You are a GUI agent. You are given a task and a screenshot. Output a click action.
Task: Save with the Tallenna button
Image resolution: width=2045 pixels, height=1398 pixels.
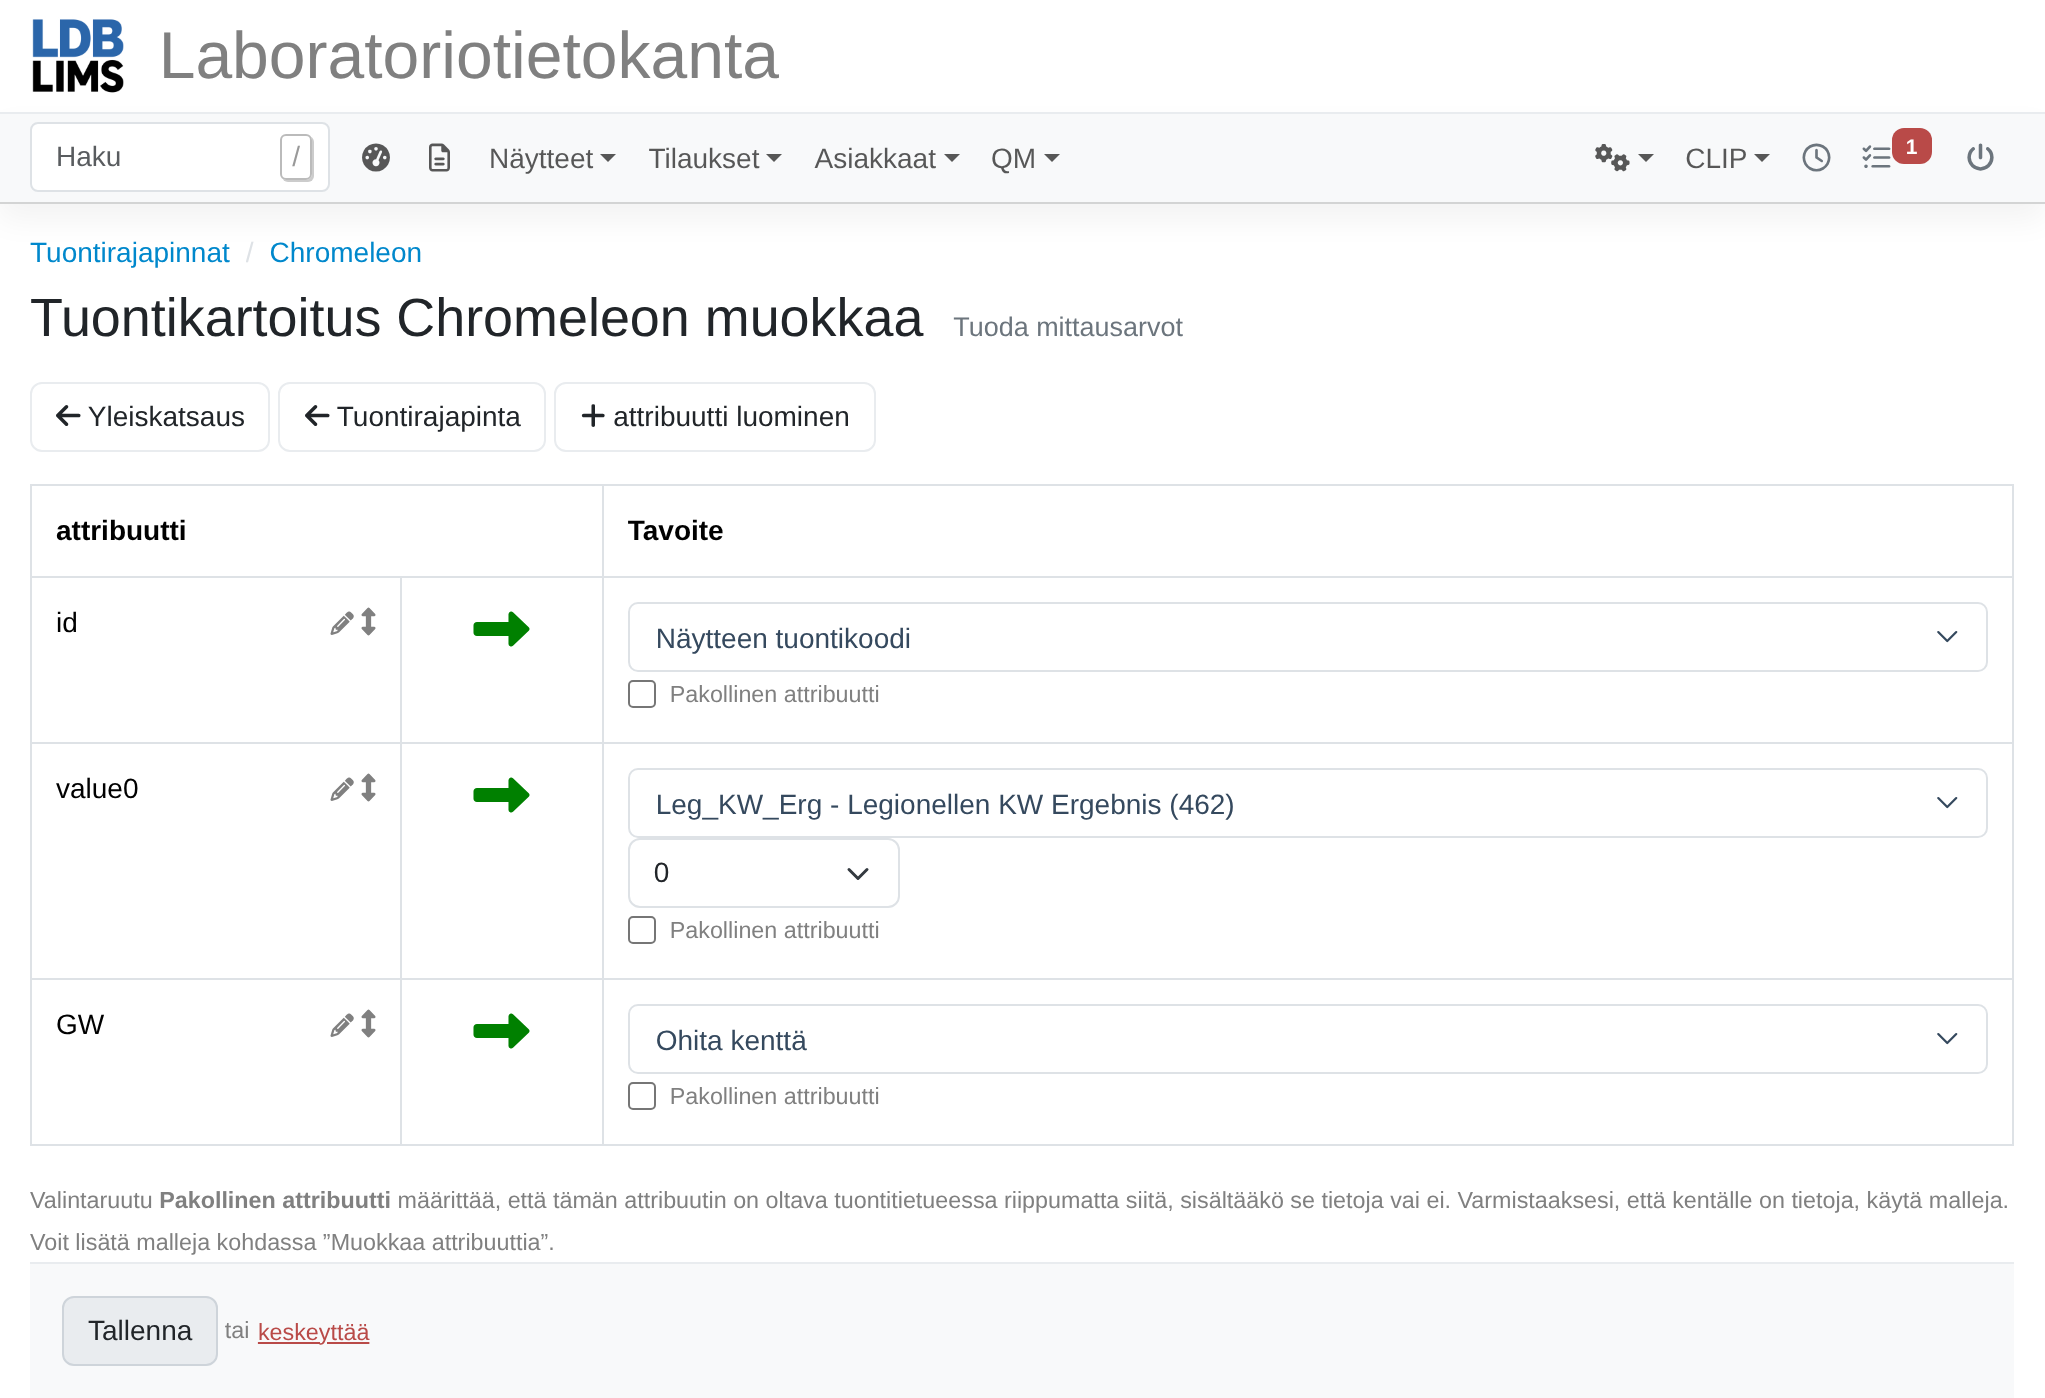point(140,1331)
